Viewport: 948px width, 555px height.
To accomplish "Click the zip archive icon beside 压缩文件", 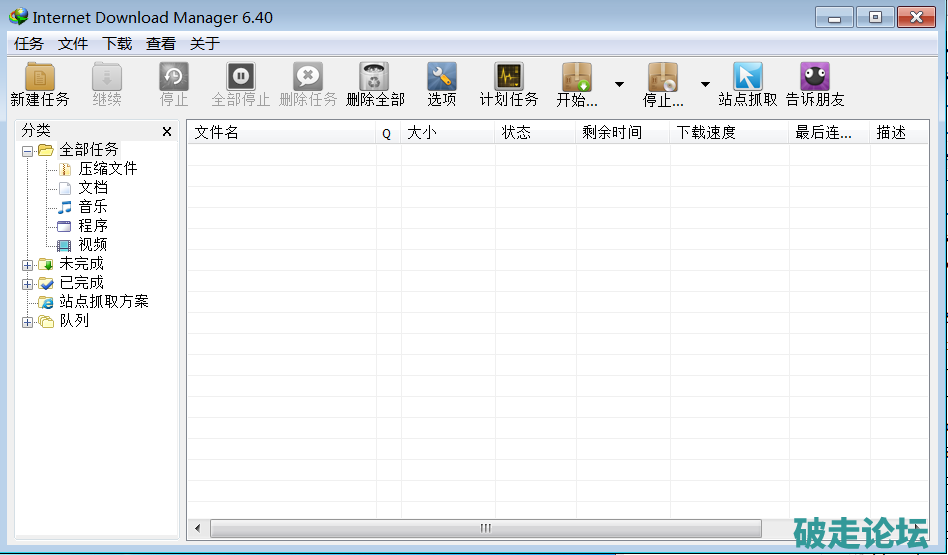I will tap(65, 169).
